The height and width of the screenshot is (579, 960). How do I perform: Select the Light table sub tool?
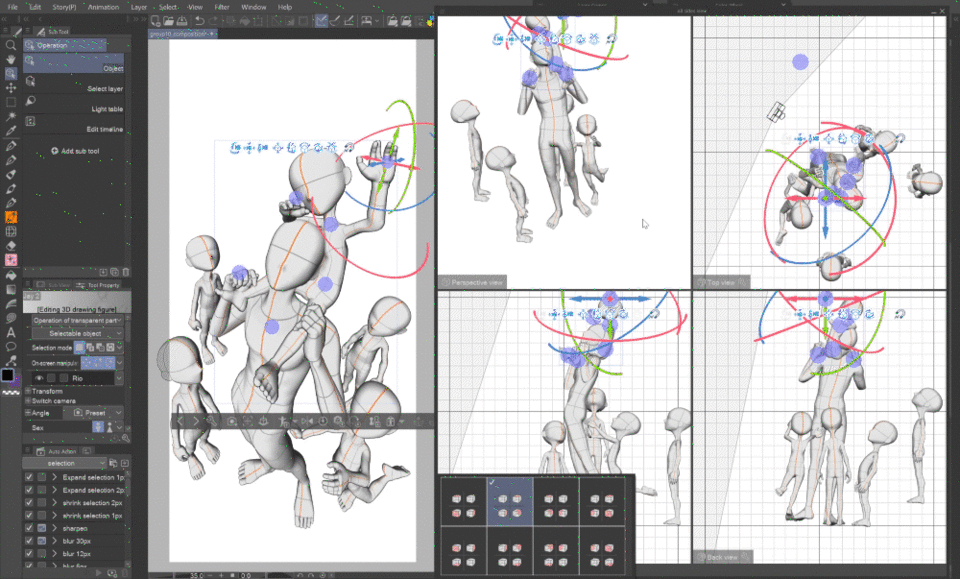(x=73, y=104)
